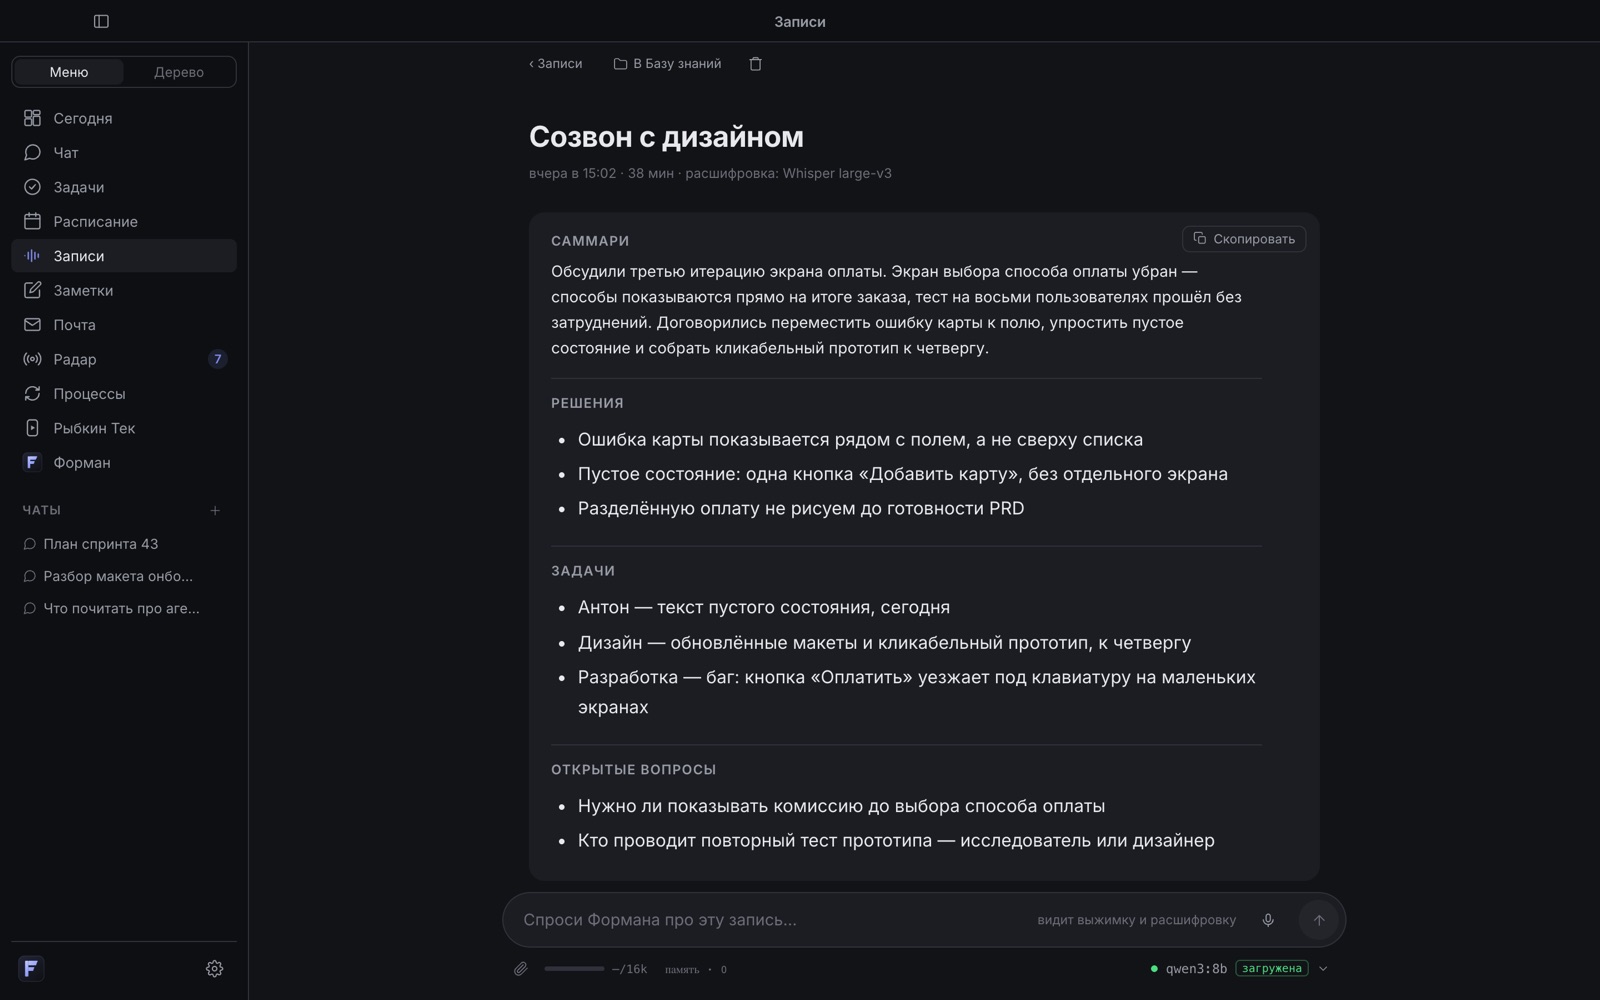Open the Задачи checkmark icon
The image size is (1600, 1000).
tap(32, 187)
